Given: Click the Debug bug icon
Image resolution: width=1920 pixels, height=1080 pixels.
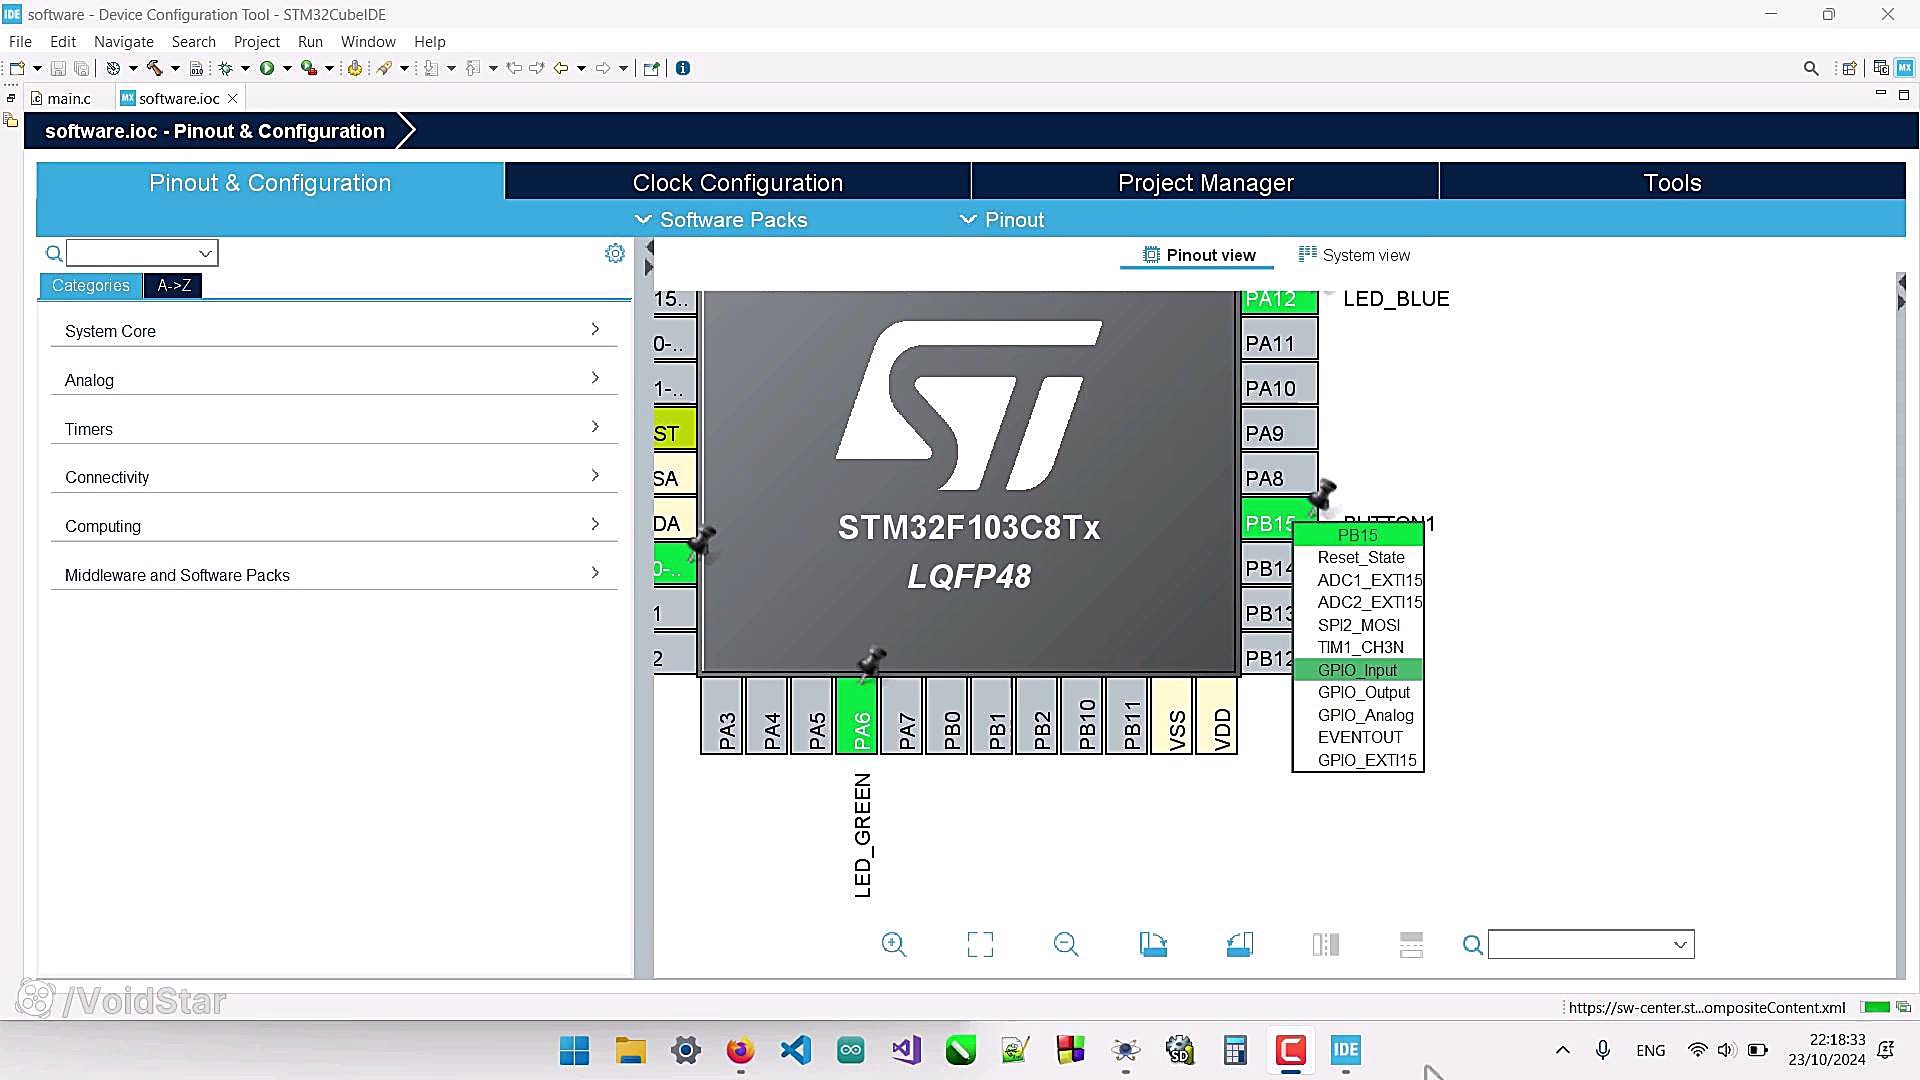Looking at the screenshot, I should coord(226,68).
